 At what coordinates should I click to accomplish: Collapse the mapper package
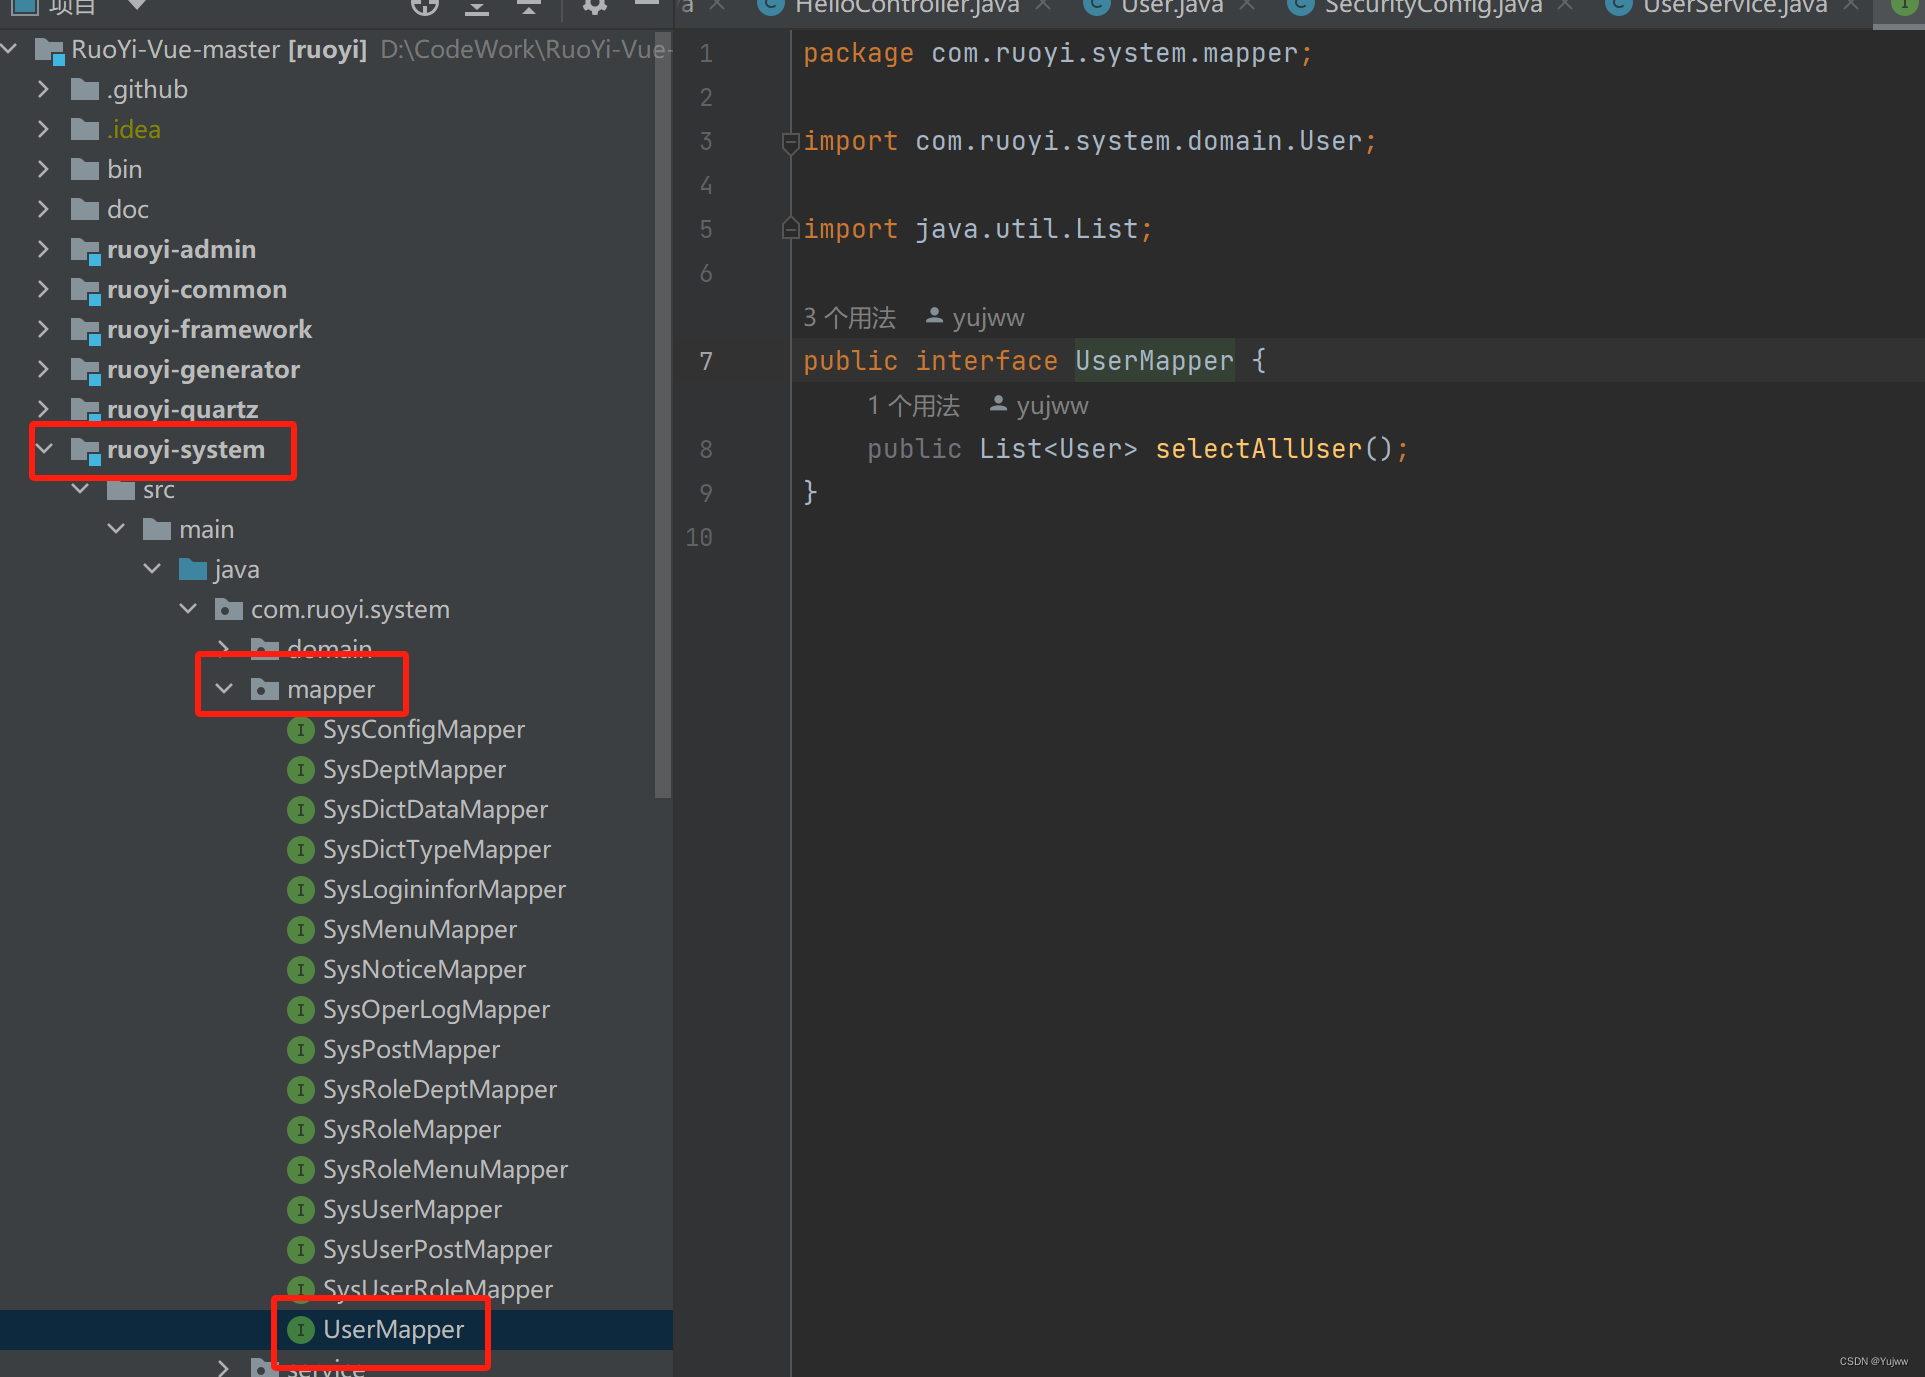[x=224, y=689]
